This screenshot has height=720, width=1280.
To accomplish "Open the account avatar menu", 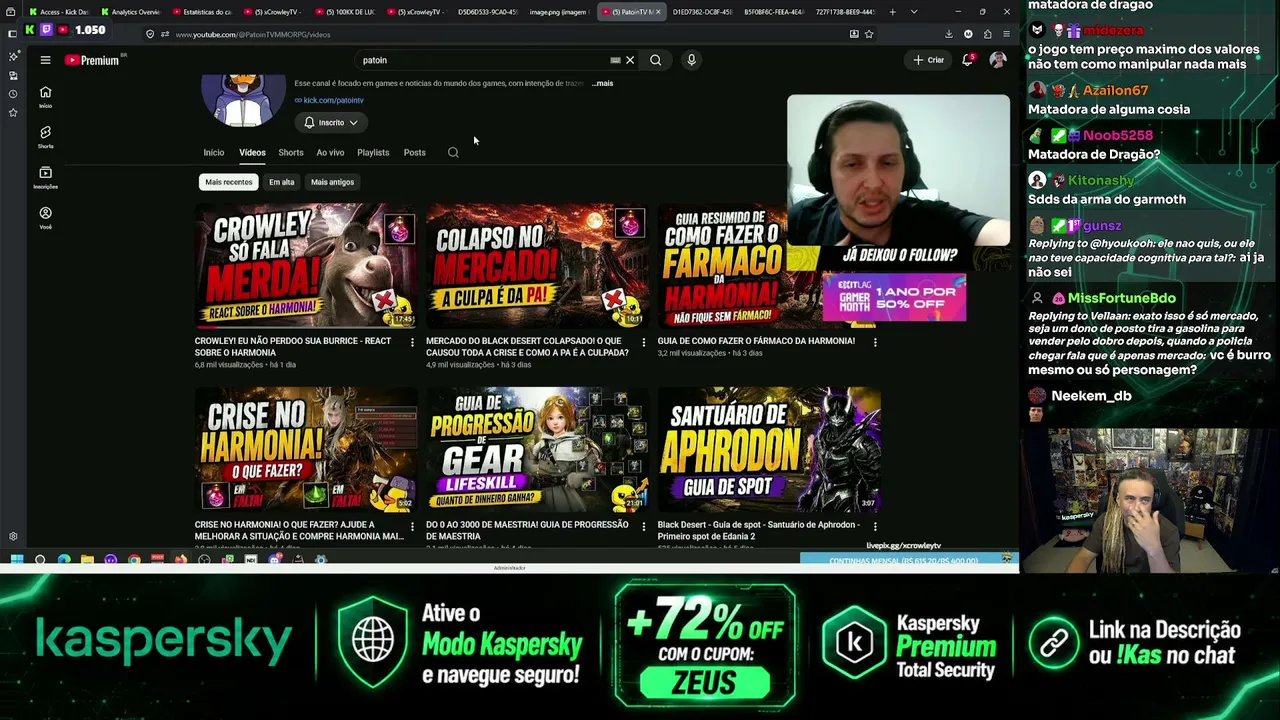I will click(997, 60).
